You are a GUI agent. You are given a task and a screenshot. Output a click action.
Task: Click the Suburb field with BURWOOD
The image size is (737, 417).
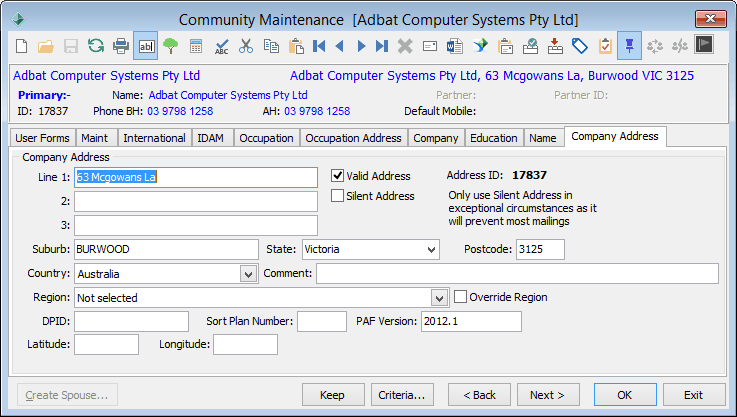pos(166,249)
